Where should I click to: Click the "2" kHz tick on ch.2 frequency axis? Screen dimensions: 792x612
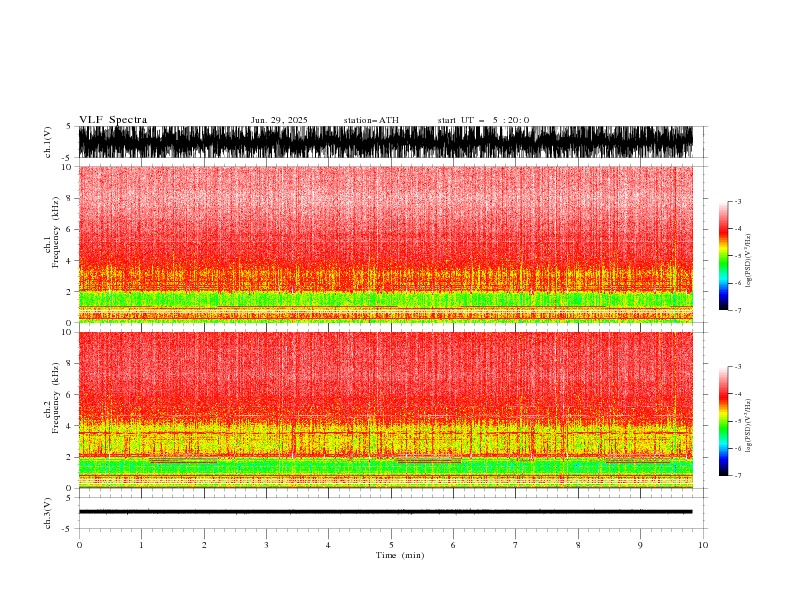click(70, 457)
